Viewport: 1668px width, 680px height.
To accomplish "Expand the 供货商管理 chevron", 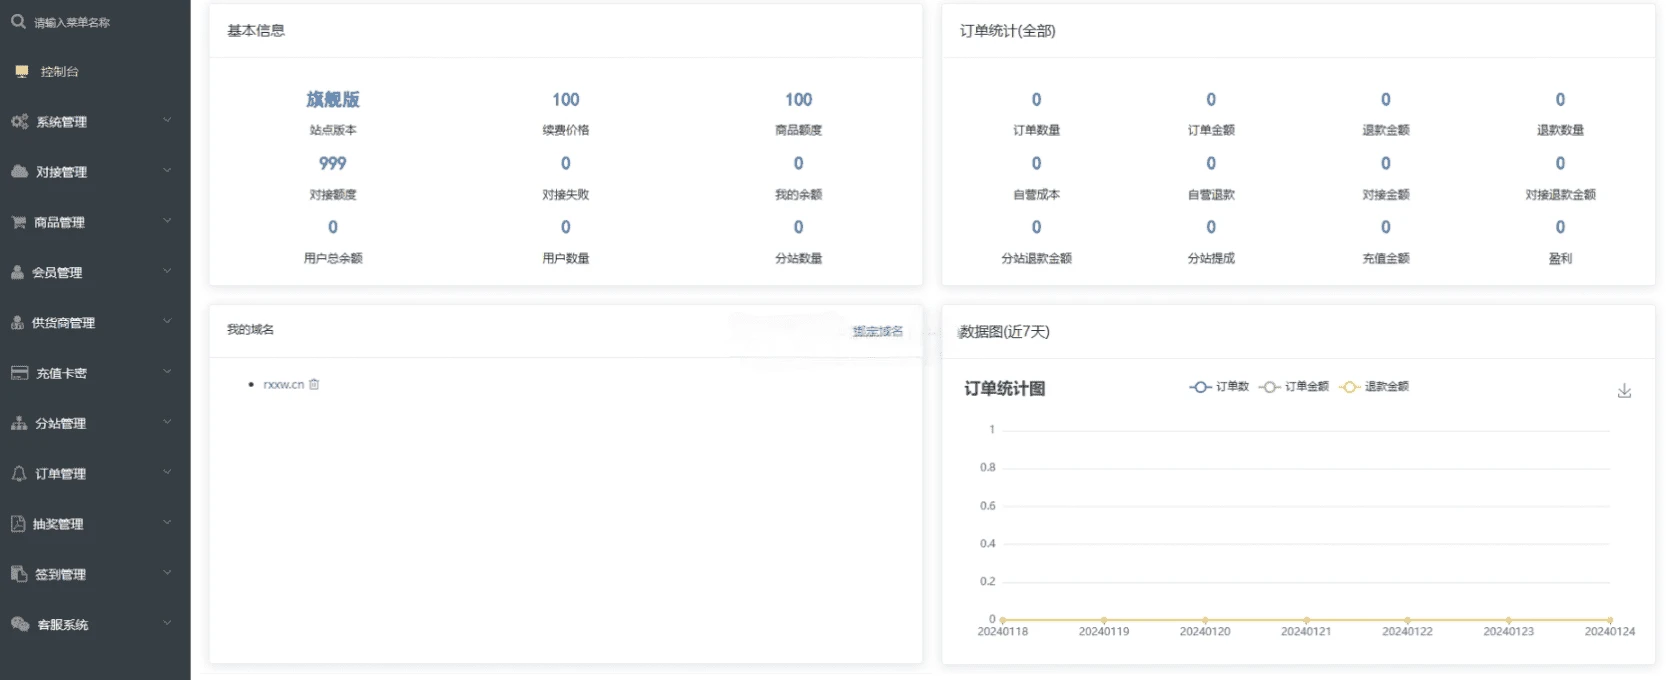I will (167, 322).
